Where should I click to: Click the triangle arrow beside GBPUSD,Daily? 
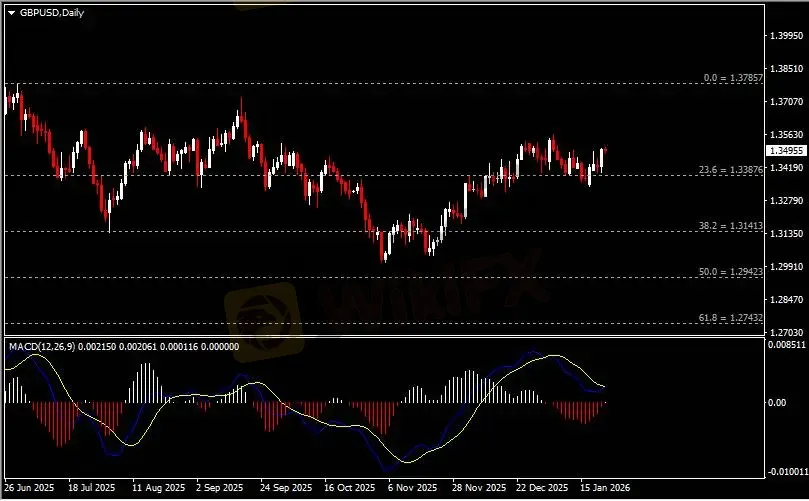pyautogui.click(x=11, y=12)
